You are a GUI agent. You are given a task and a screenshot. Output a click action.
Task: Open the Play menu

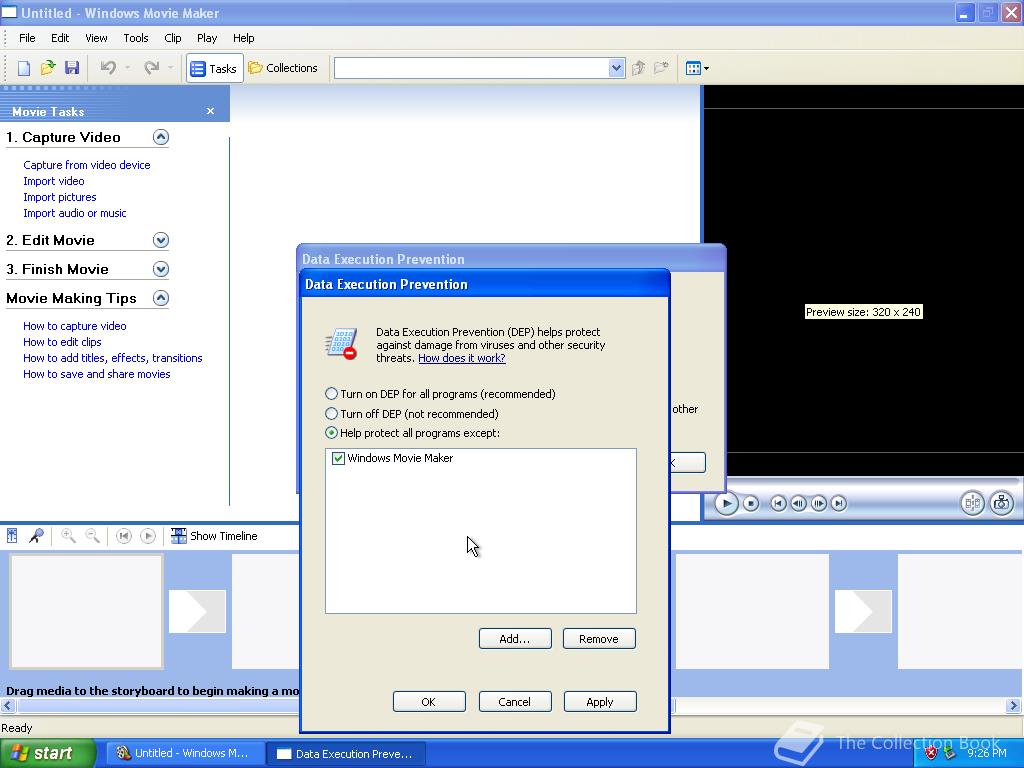point(207,38)
